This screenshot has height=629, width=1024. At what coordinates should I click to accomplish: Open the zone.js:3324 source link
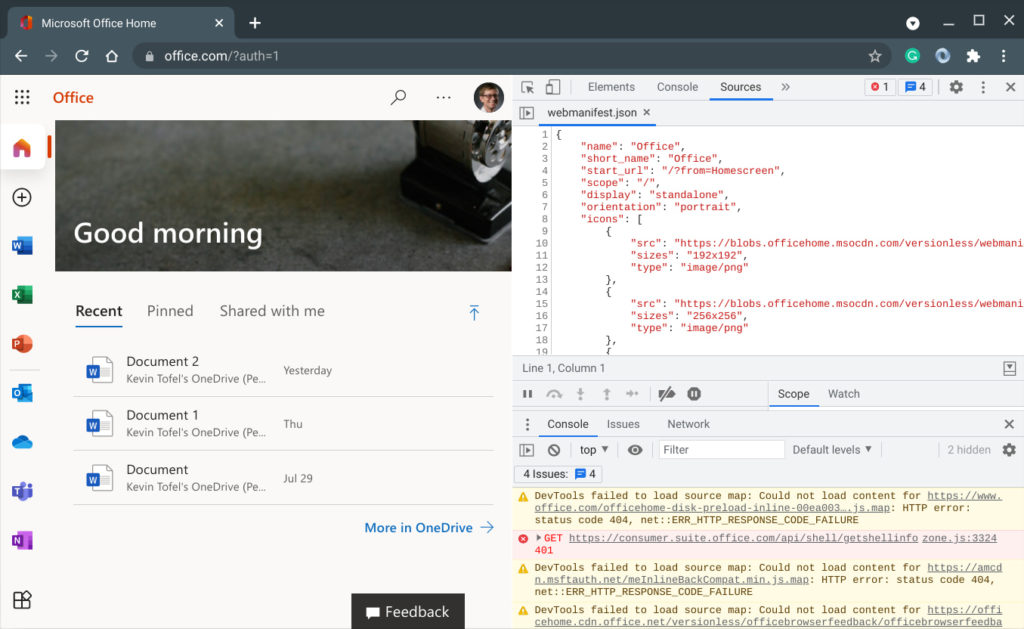point(959,538)
